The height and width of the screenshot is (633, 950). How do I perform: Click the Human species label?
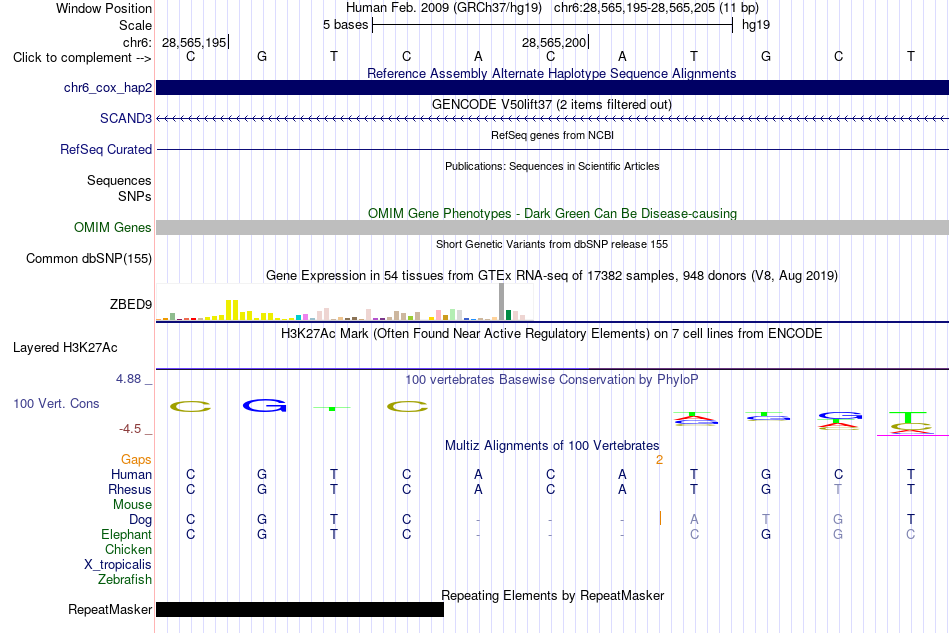coord(131,474)
